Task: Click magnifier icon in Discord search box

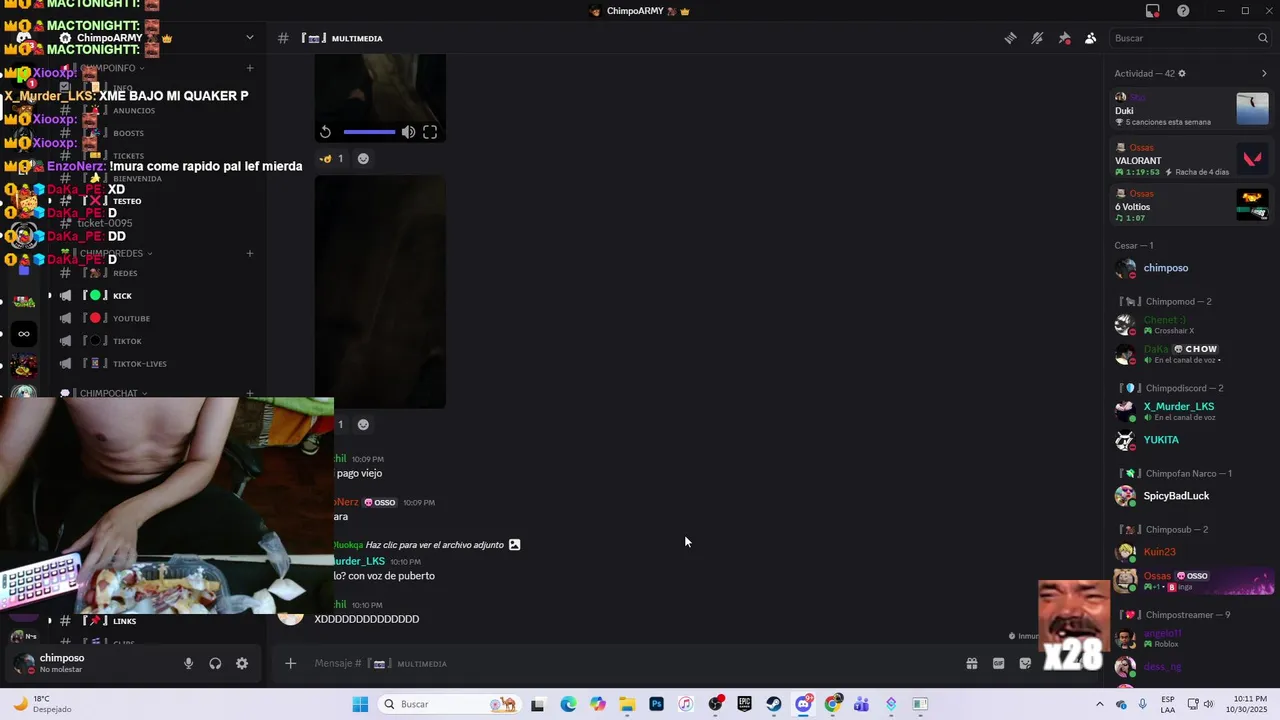Action: click(x=1262, y=38)
